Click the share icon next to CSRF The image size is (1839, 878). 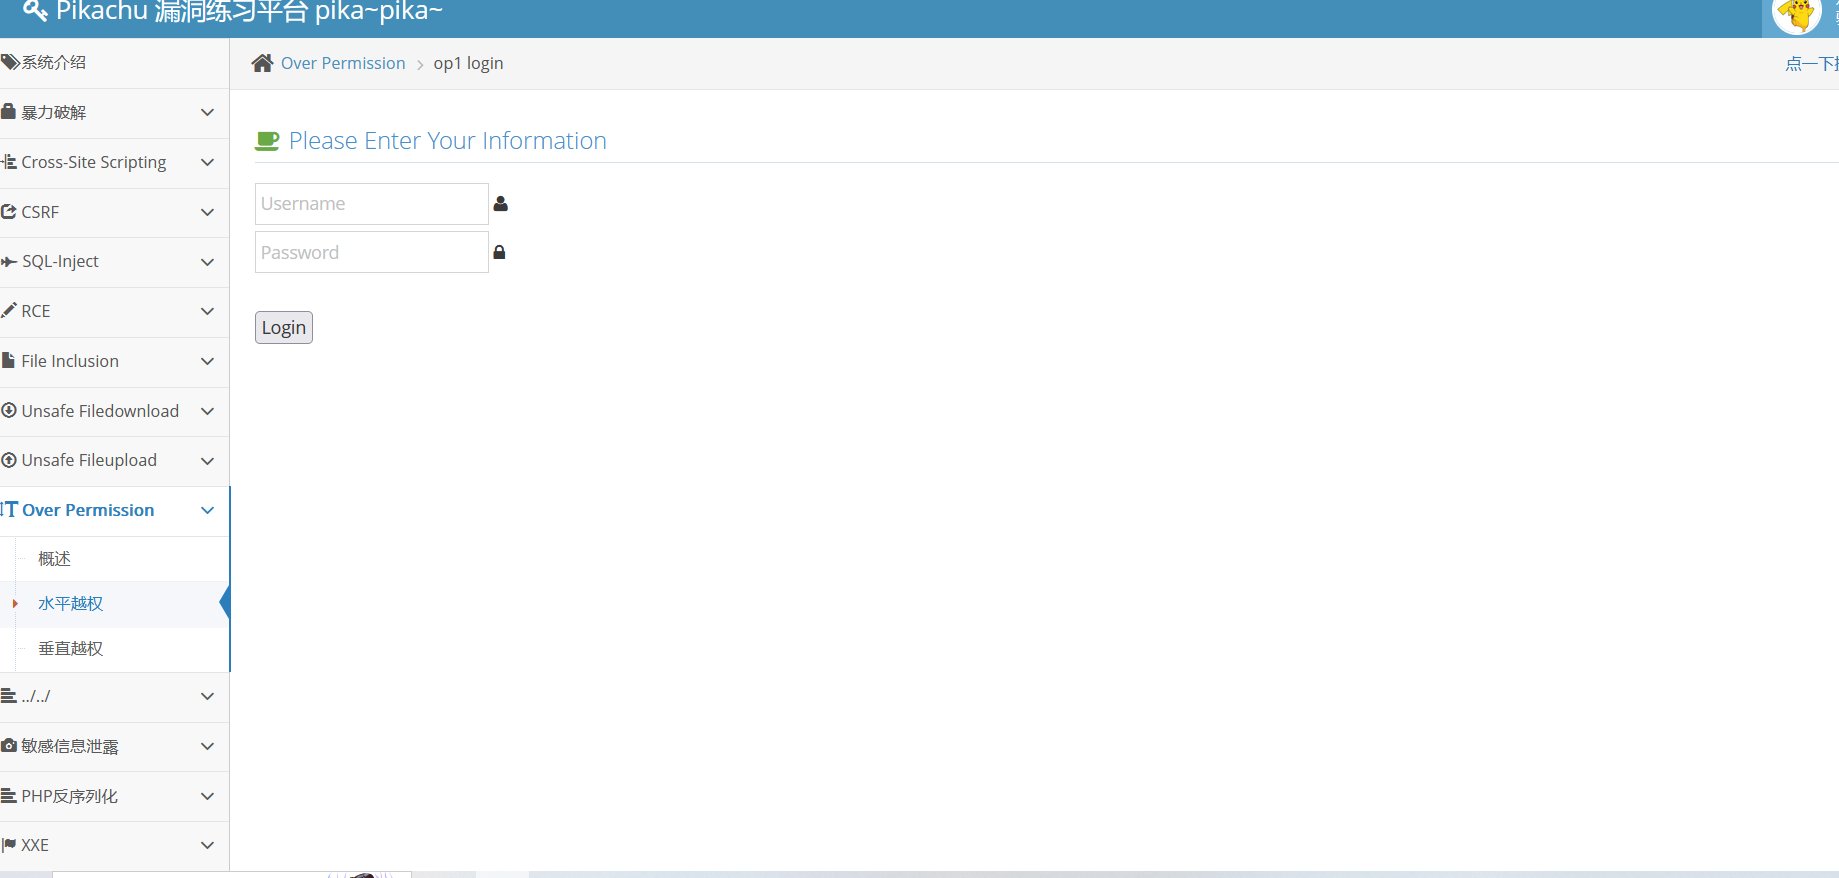tap(9, 212)
